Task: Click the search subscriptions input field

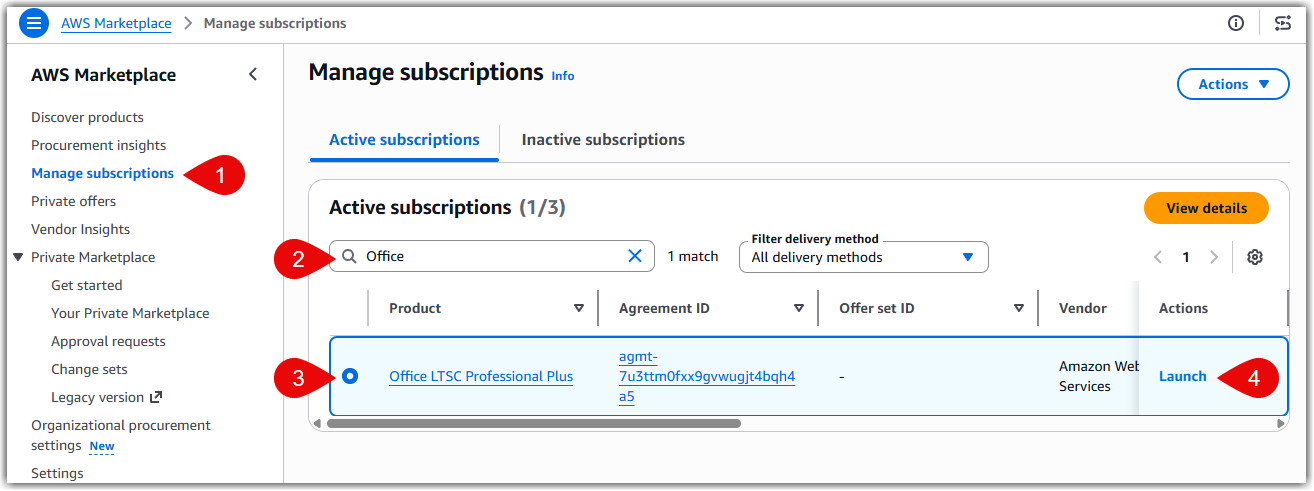Action: coord(490,256)
